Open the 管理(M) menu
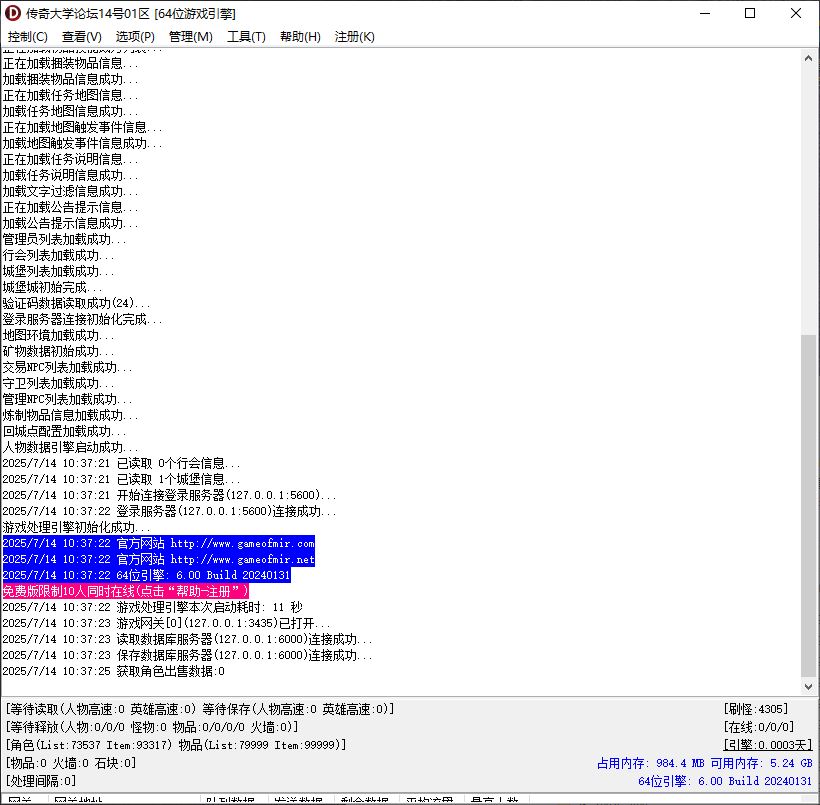Viewport: 820px width, 805px height. pos(190,37)
